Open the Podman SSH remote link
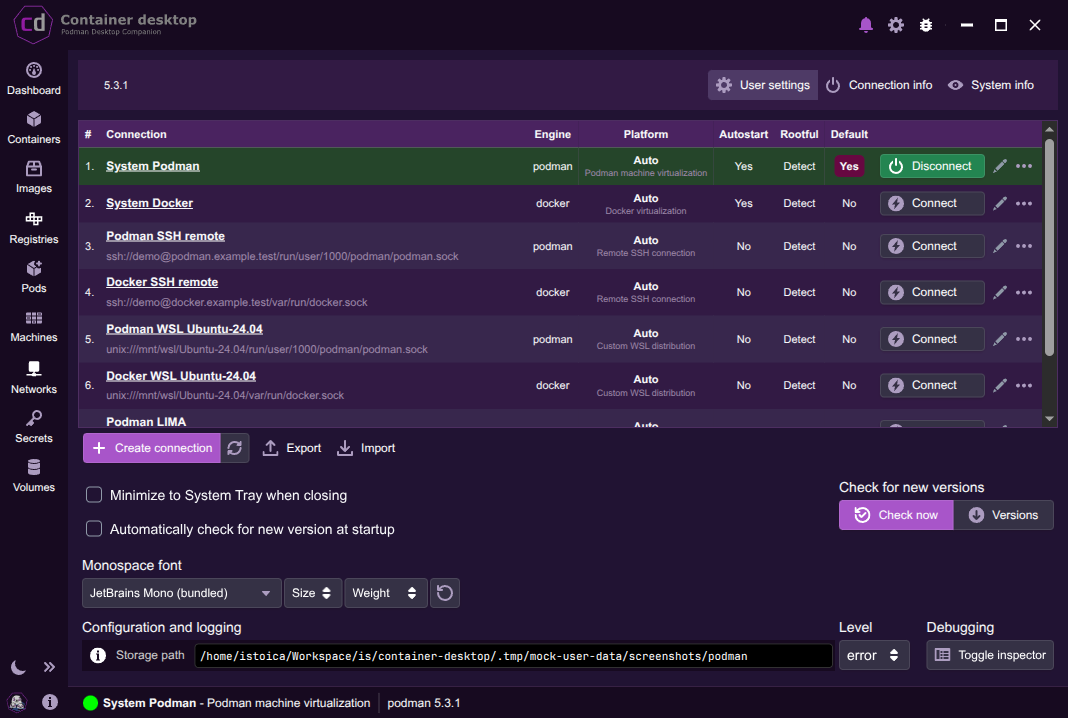This screenshot has height=718, width=1068. click(166, 236)
